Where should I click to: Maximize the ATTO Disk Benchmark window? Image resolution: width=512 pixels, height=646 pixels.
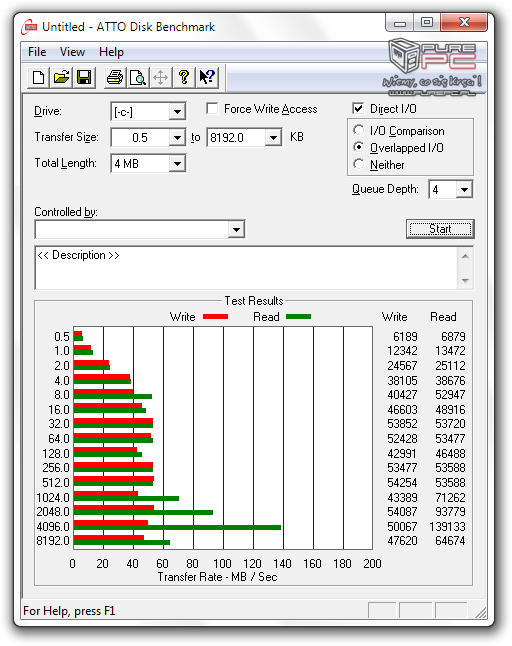427,22
